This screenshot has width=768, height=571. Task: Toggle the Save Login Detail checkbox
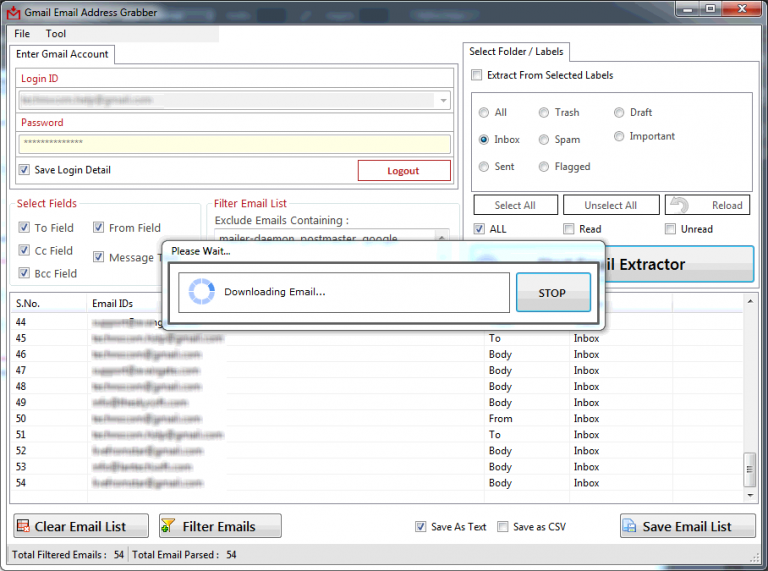pyautogui.click(x=24, y=170)
